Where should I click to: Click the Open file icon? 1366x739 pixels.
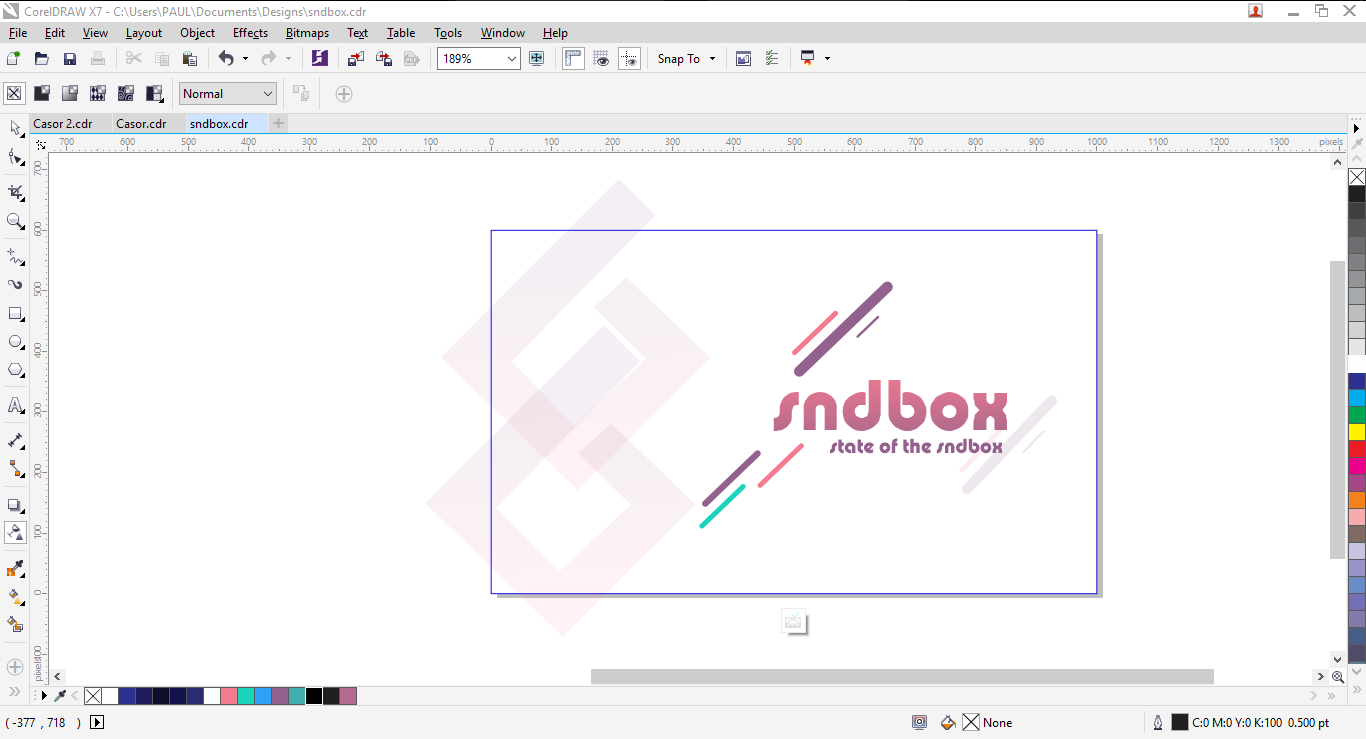(x=41, y=59)
